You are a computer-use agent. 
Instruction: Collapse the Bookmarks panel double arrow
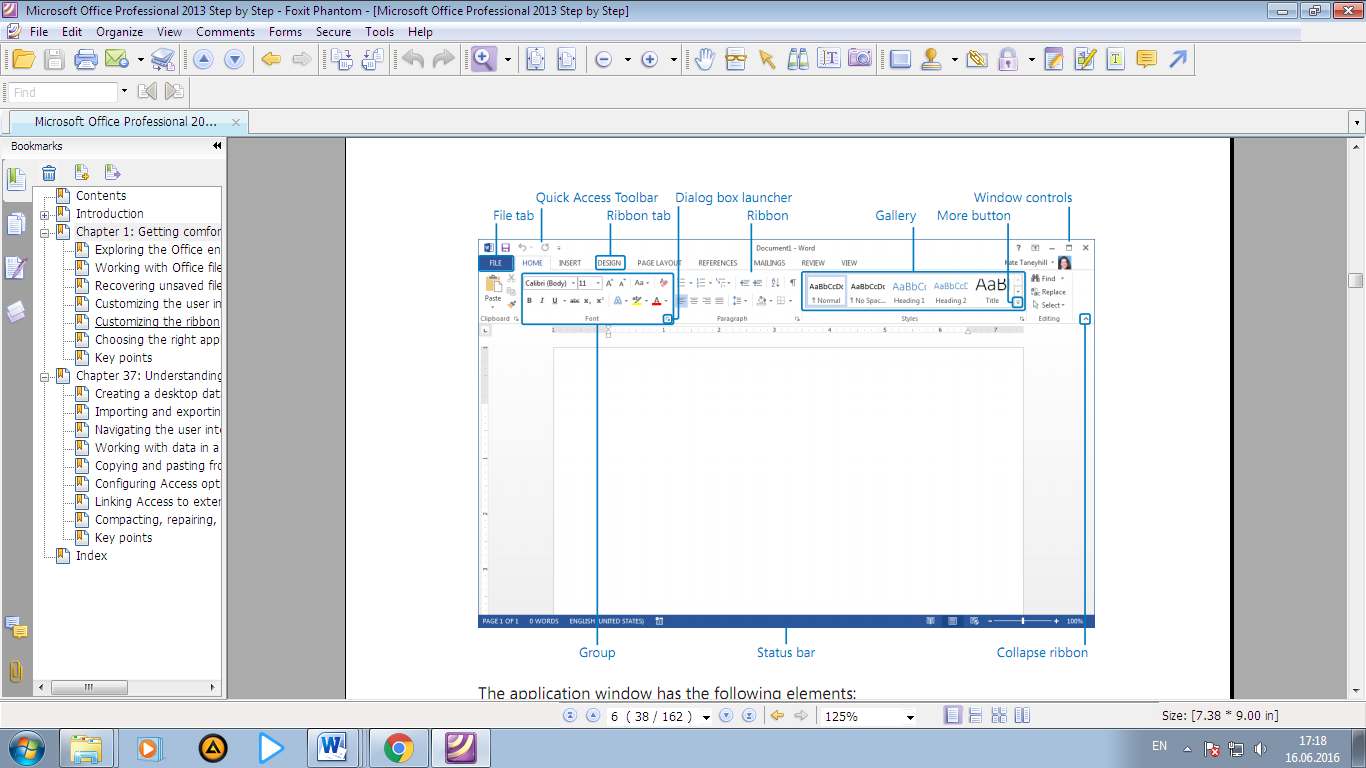tap(217, 146)
